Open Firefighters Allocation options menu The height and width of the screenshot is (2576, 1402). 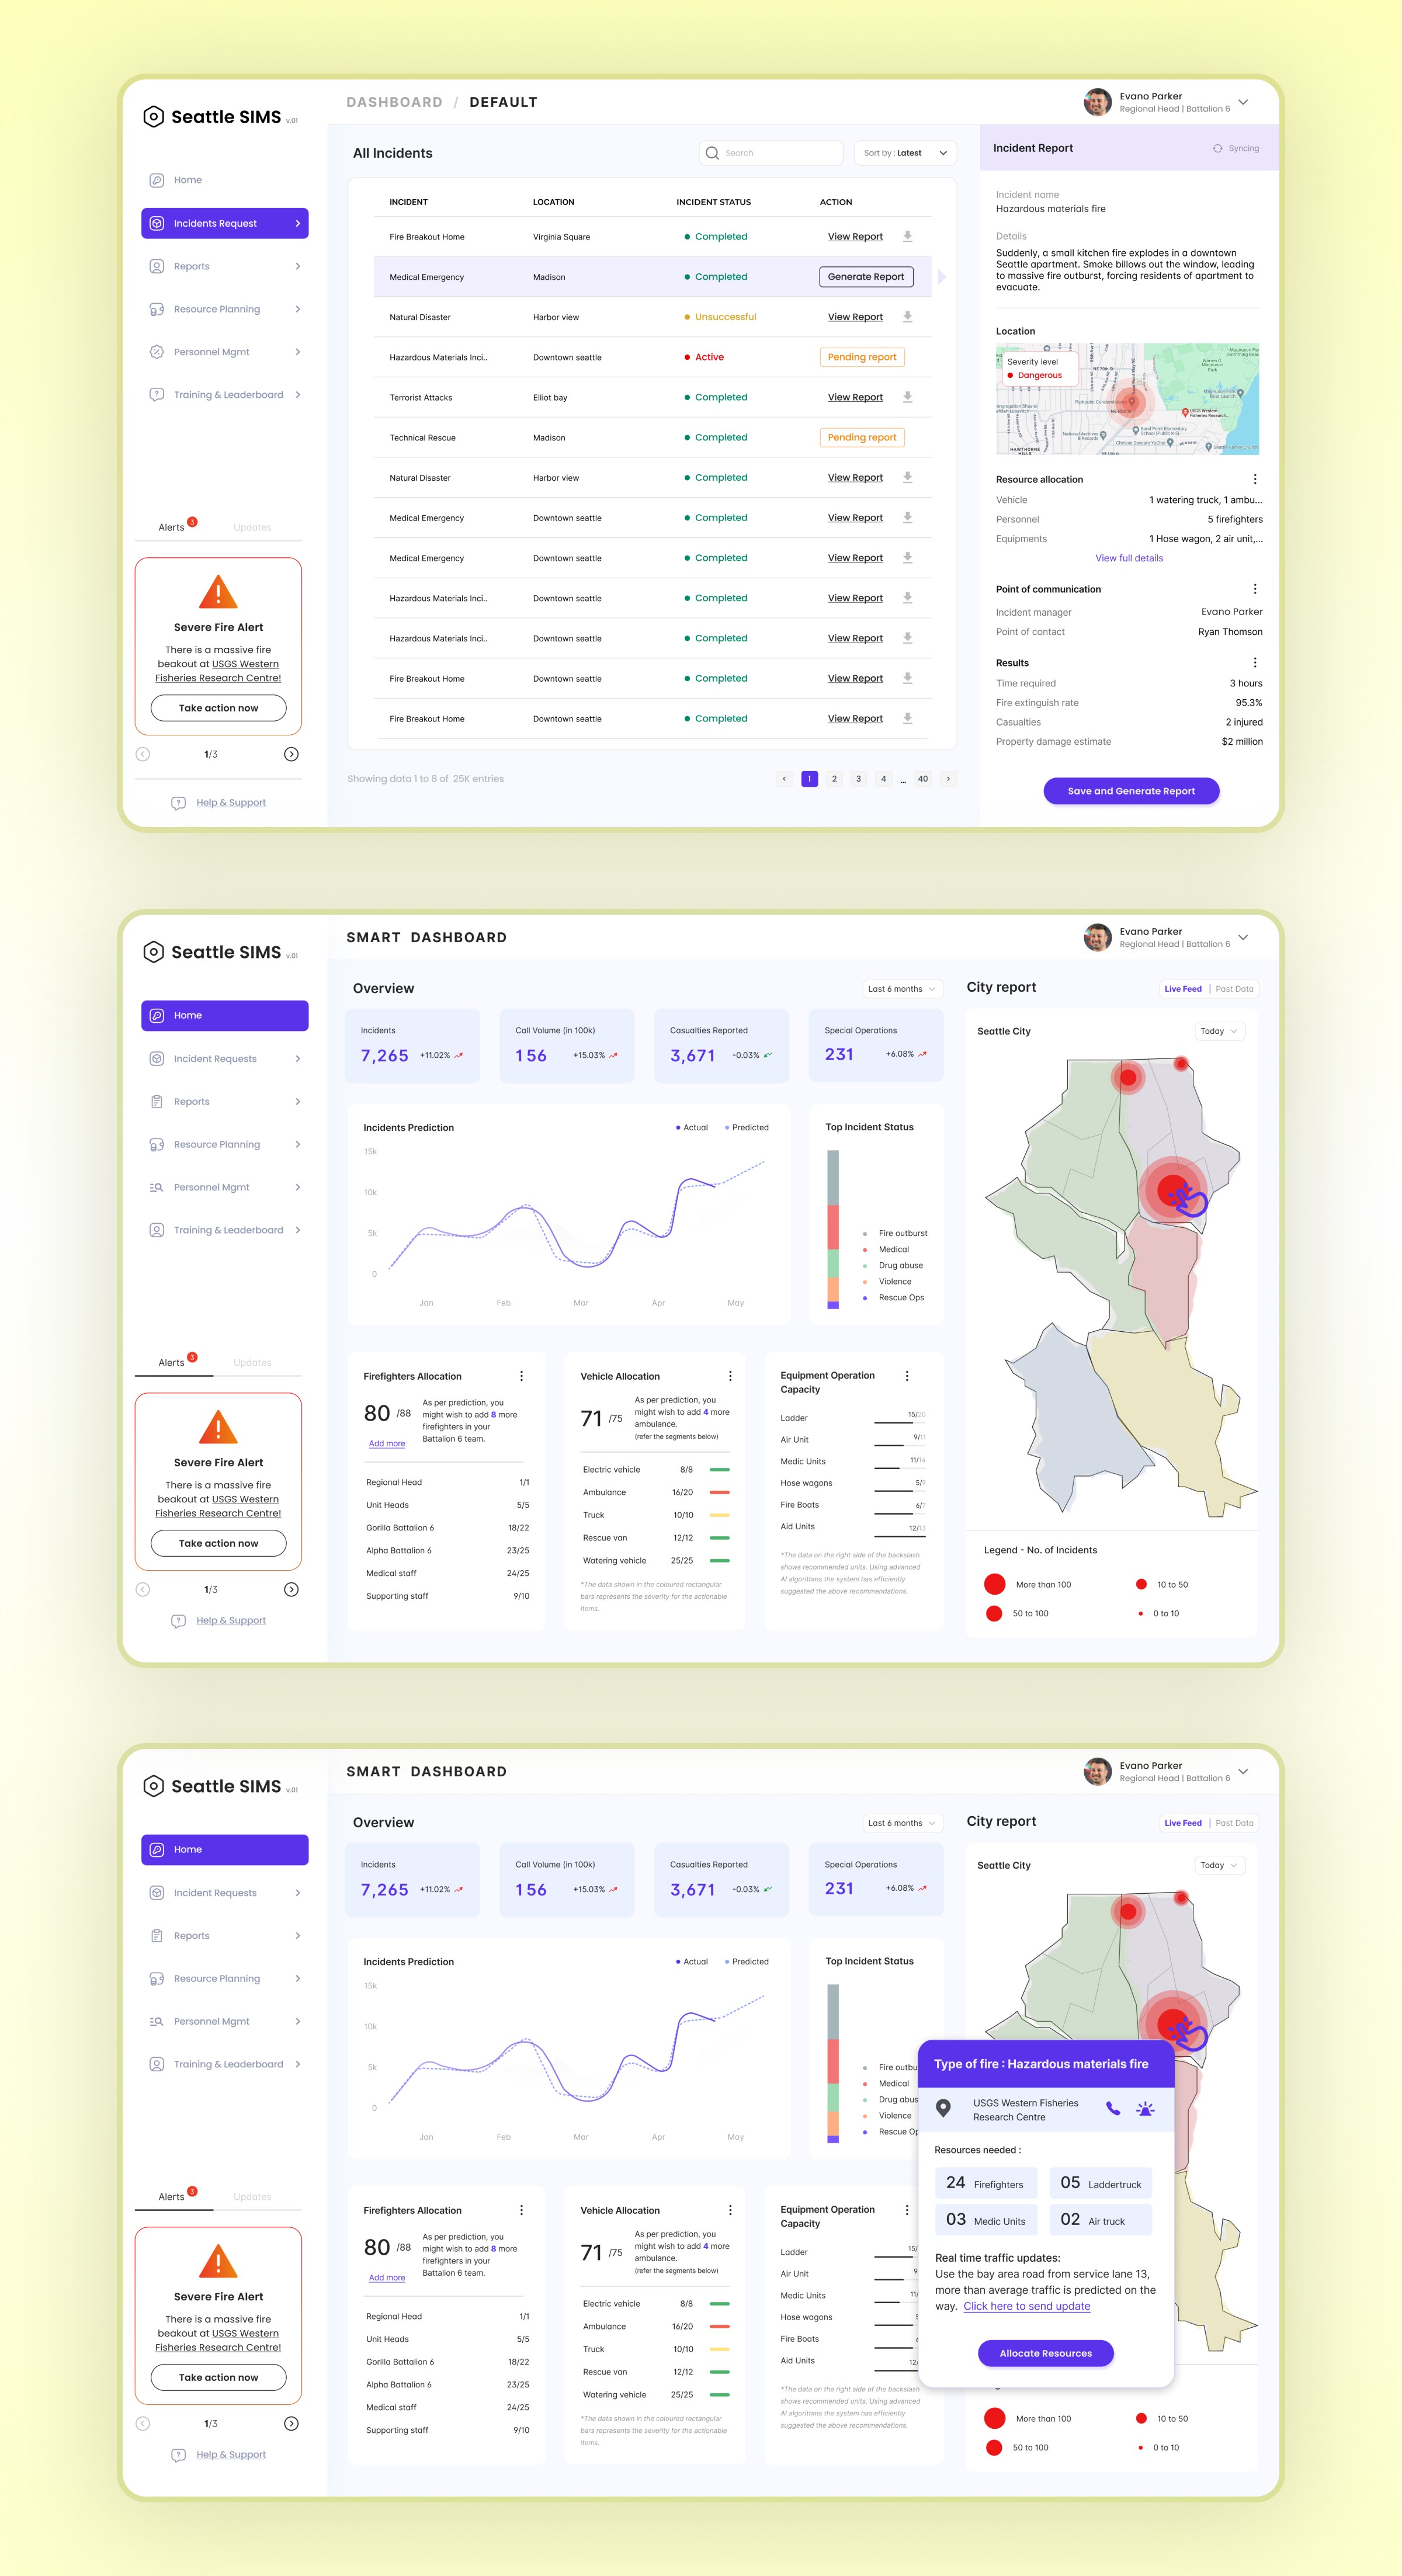click(x=521, y=1376)
